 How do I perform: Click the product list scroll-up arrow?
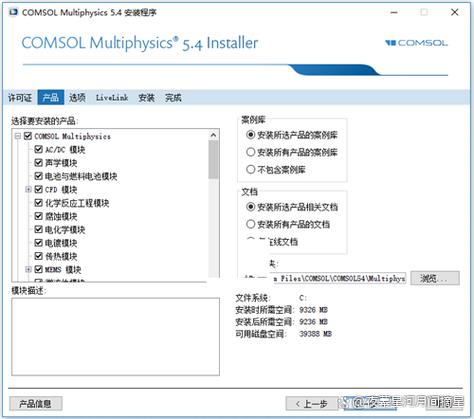click(213, 135)
